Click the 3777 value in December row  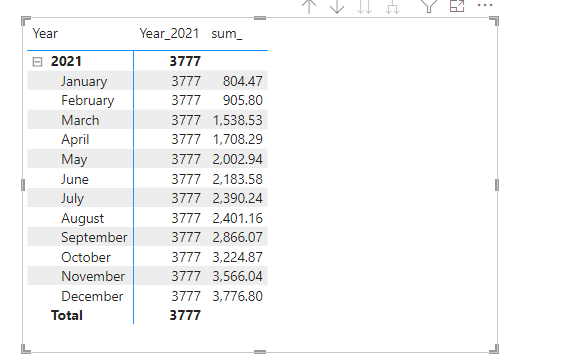tap(186, 297)
